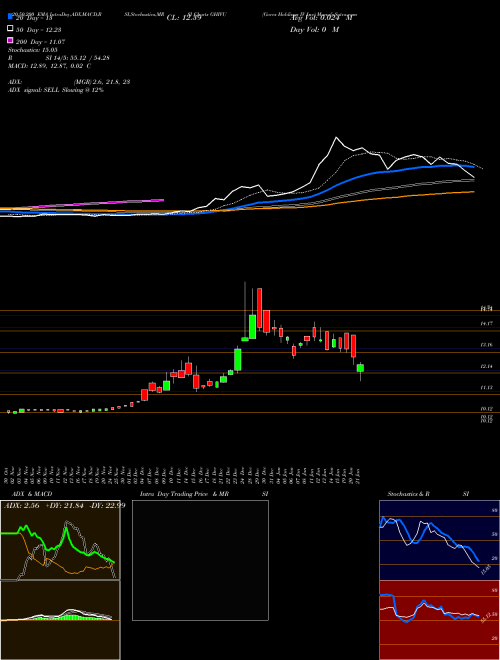
Task: Open the empty Intra Day Trading Price chart box
Action: 200,560
